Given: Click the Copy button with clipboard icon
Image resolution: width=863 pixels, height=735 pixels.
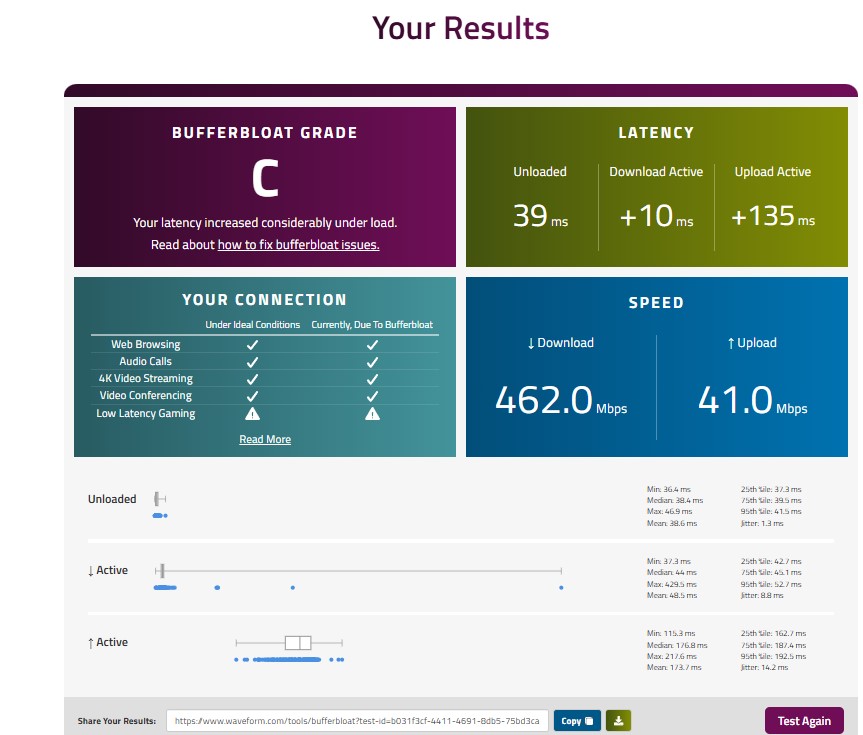Looking at the screenshot, I should pos(577,721).
